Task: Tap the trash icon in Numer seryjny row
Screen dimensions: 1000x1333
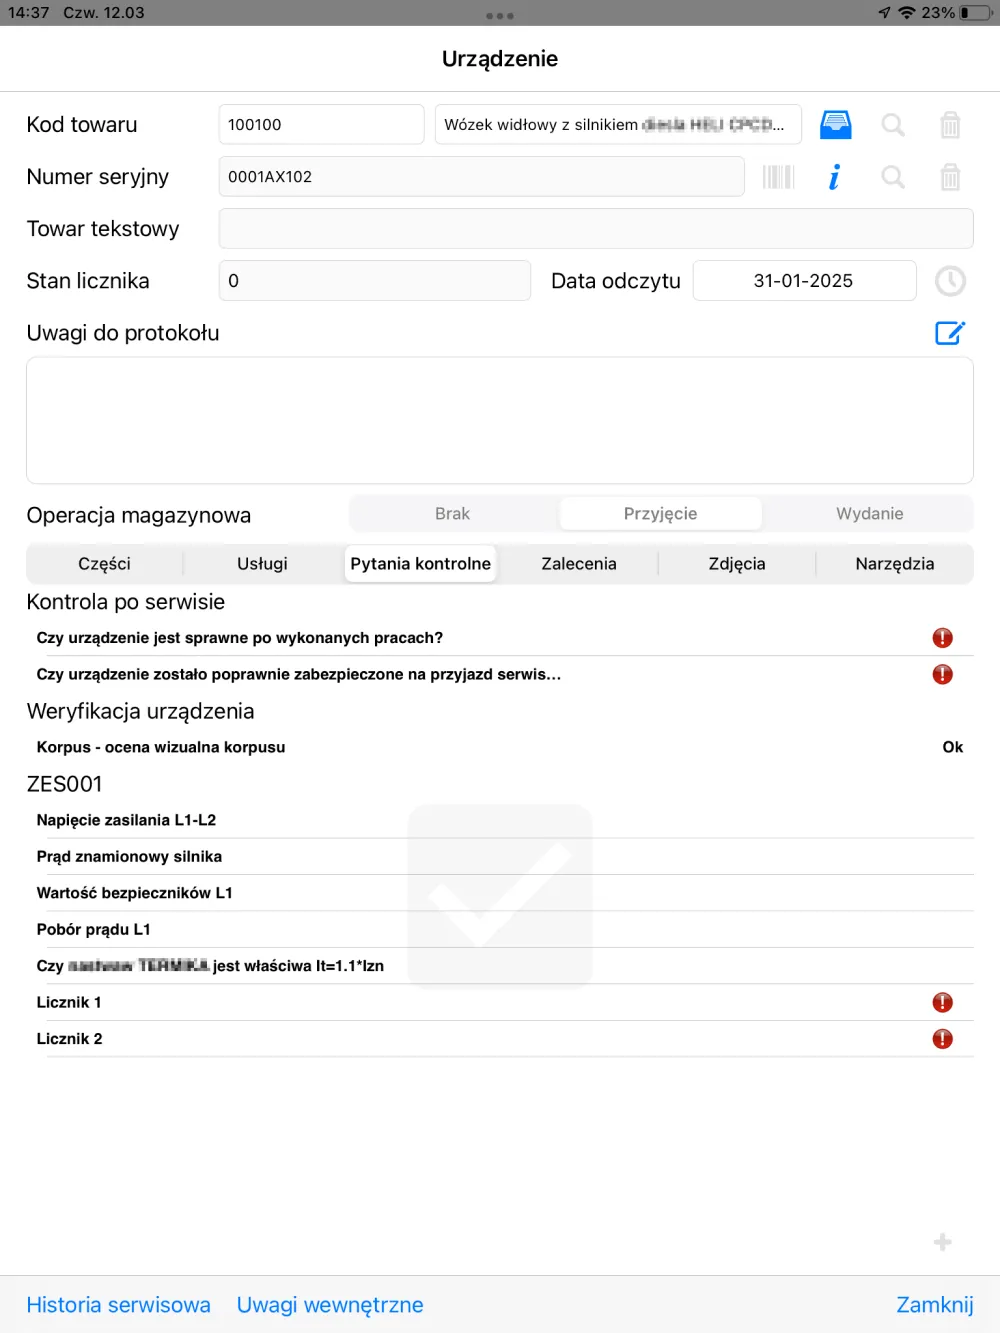Action: 950,177
